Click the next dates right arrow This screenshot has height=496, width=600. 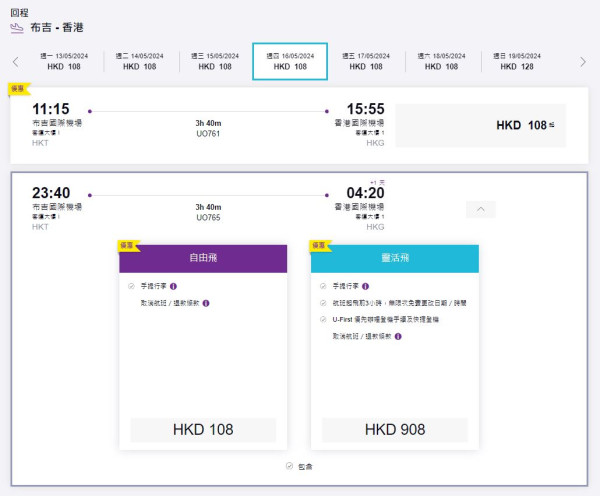coord(583,62)
